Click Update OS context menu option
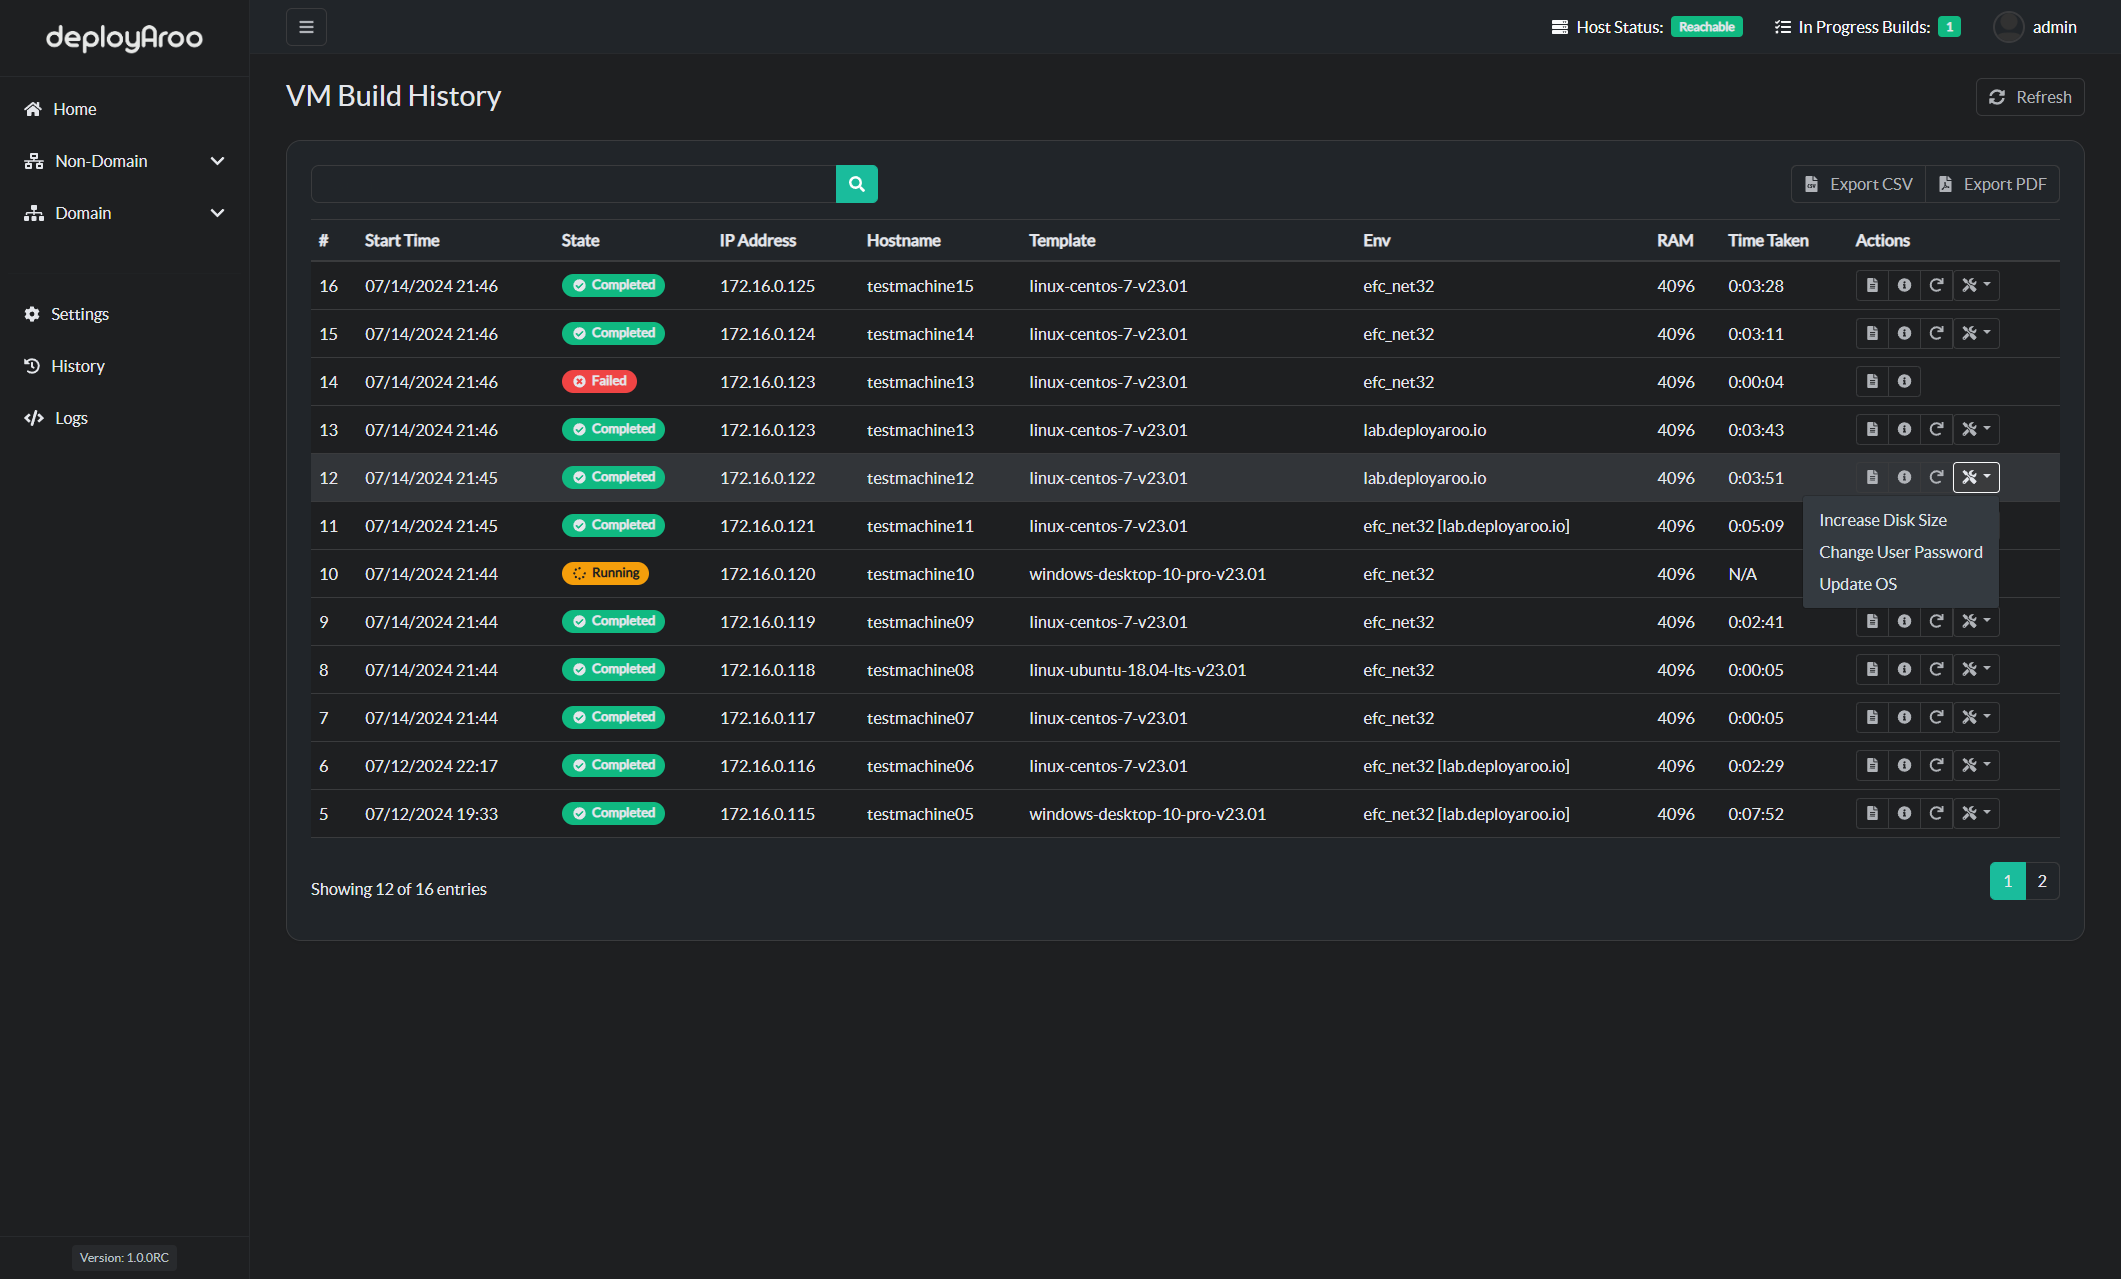Image resolution: width=2121 pixels, height=1279 pixels. tap(1859, 582)
